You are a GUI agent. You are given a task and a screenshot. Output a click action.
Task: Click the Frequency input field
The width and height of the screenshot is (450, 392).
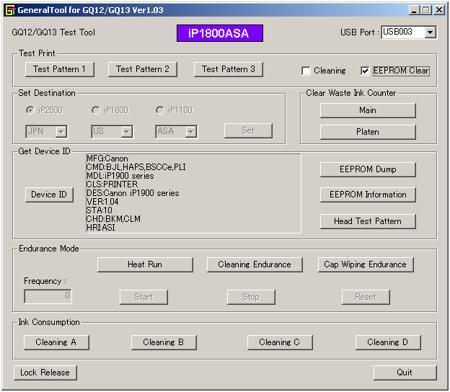click(x=48, y=296)
